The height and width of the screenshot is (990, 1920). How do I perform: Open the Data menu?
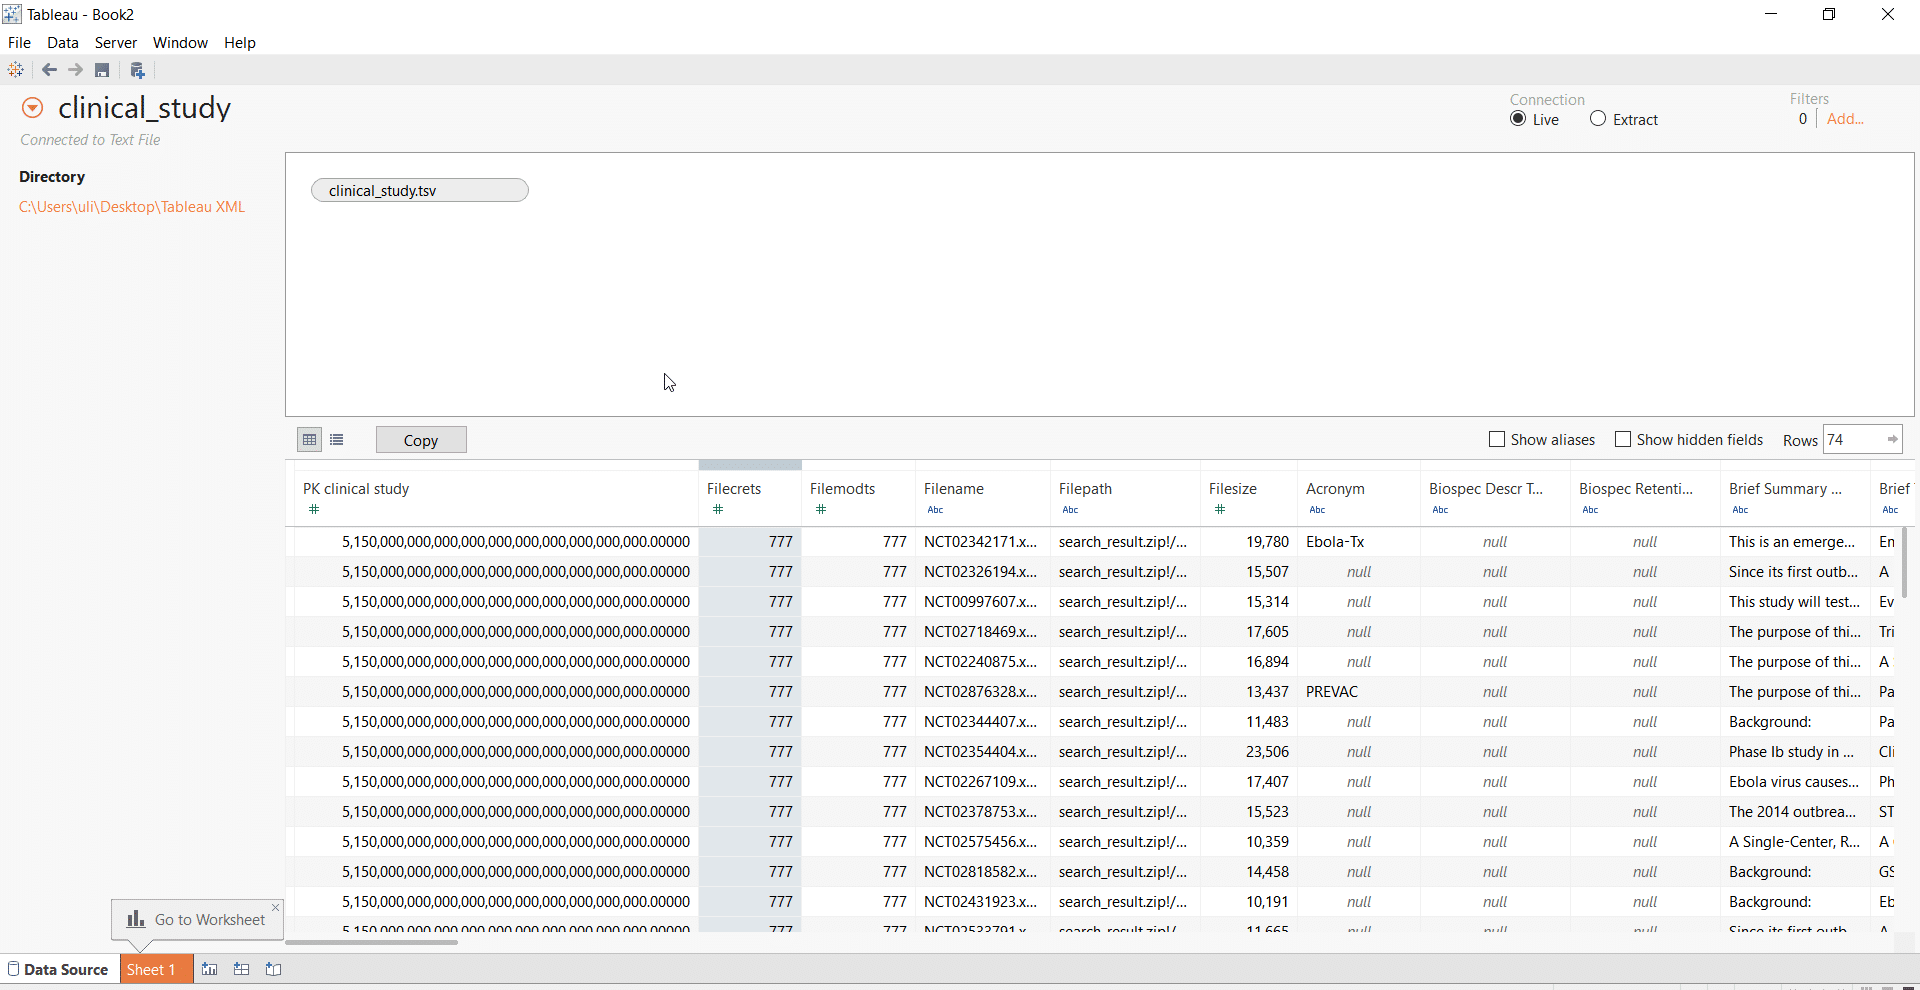pos(62,43)
